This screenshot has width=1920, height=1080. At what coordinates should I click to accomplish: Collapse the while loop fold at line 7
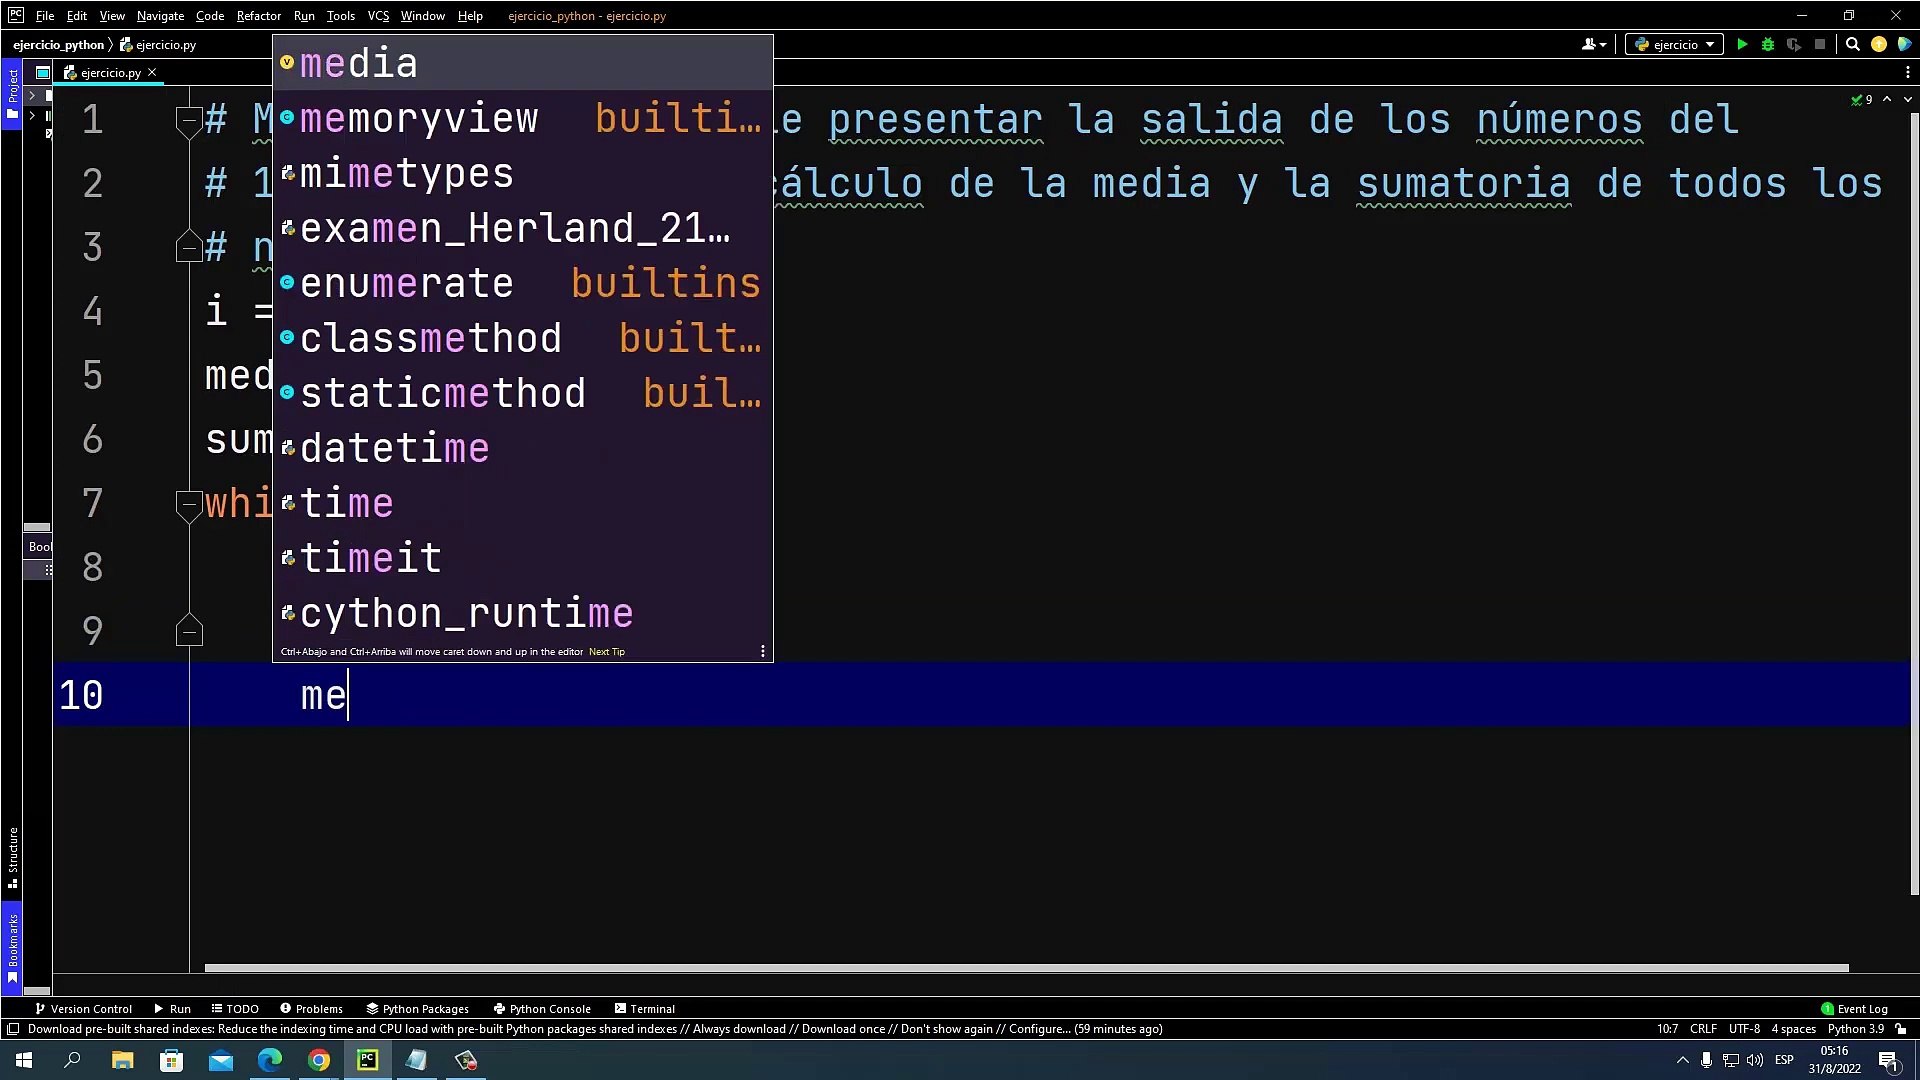point(188,505)
